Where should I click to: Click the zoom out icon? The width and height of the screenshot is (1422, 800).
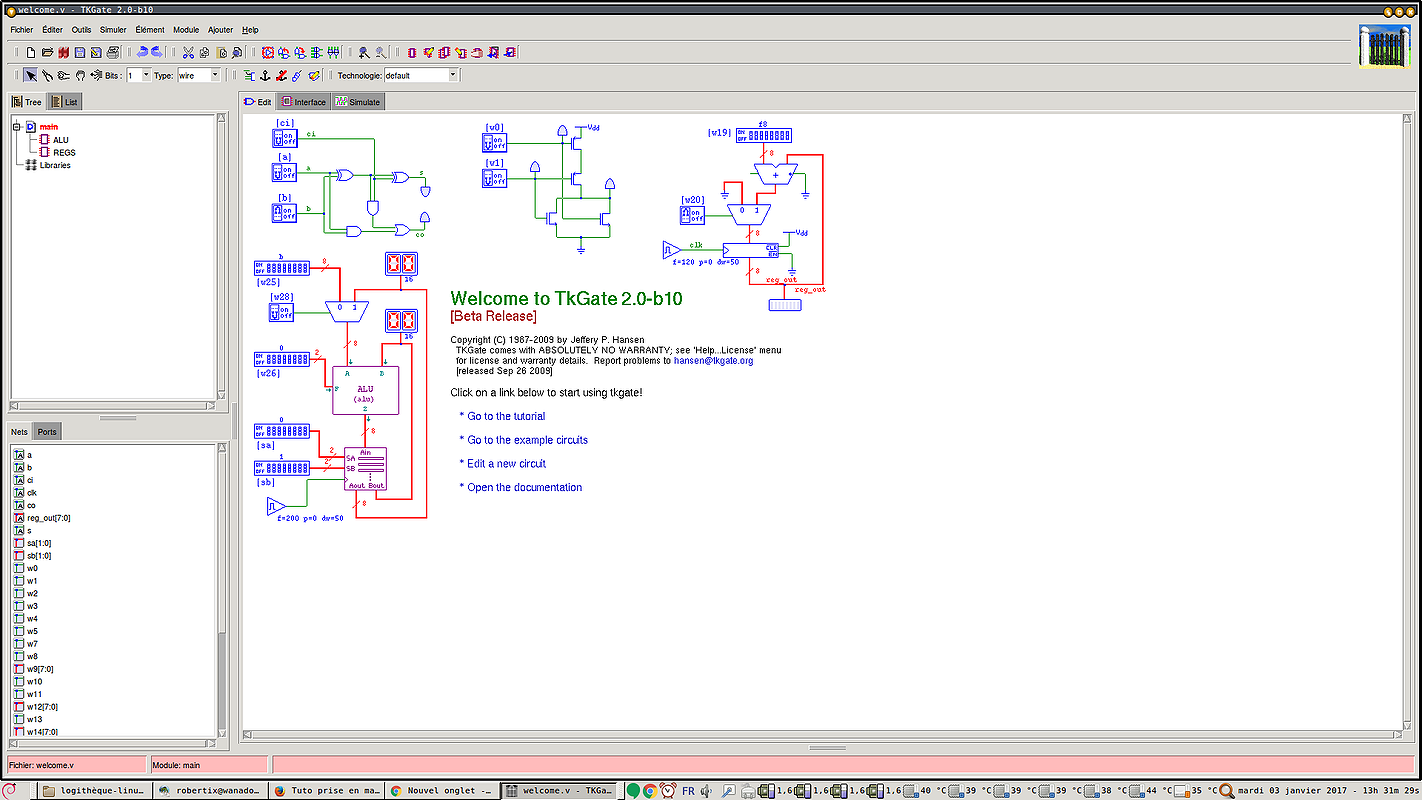pos(380,52)
